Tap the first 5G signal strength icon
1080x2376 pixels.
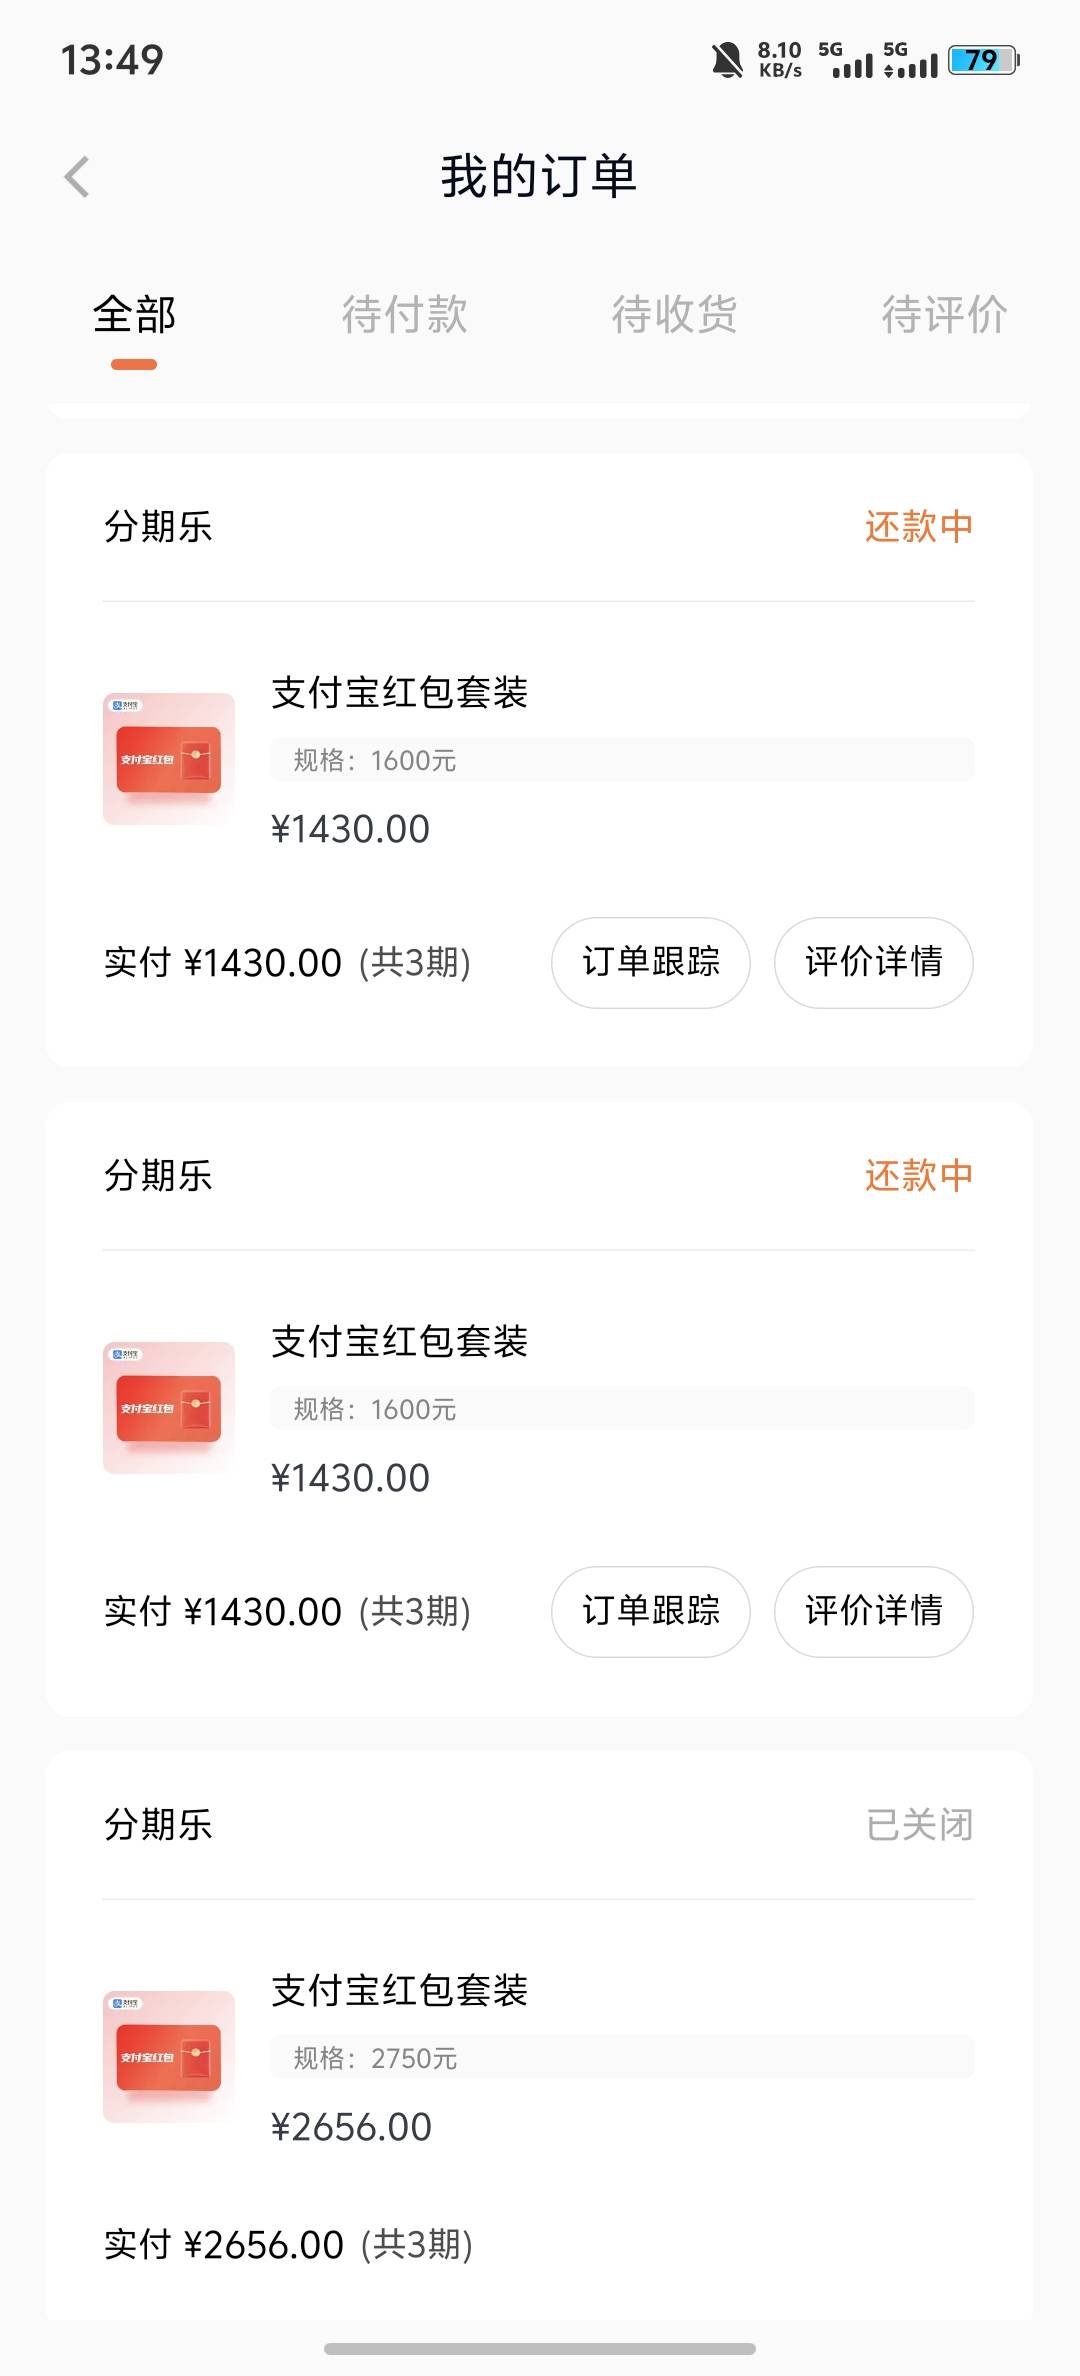pos(846,60)
